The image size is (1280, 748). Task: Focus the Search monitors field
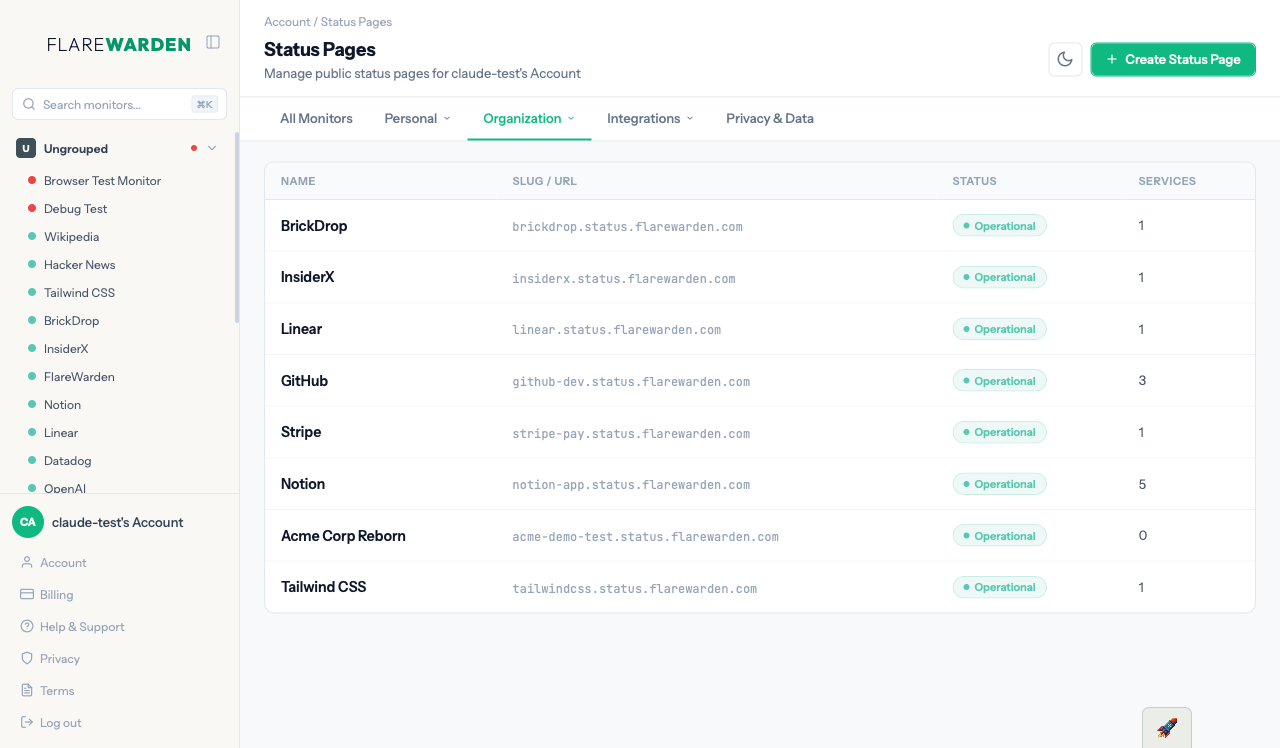point(112,104)
